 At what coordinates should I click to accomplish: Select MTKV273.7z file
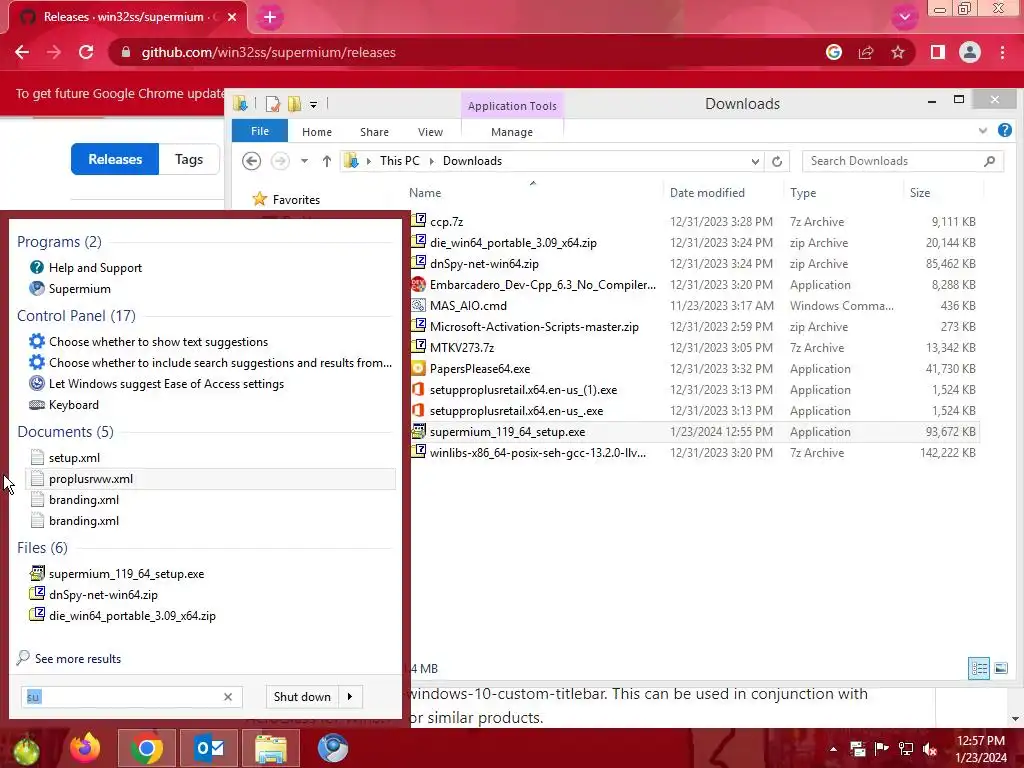(462, 348)
